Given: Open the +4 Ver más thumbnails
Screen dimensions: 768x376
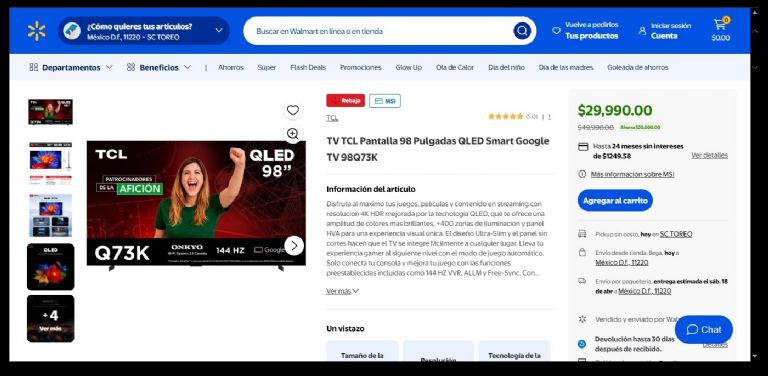Looking at the screenshot, I should tap(50, 318).
